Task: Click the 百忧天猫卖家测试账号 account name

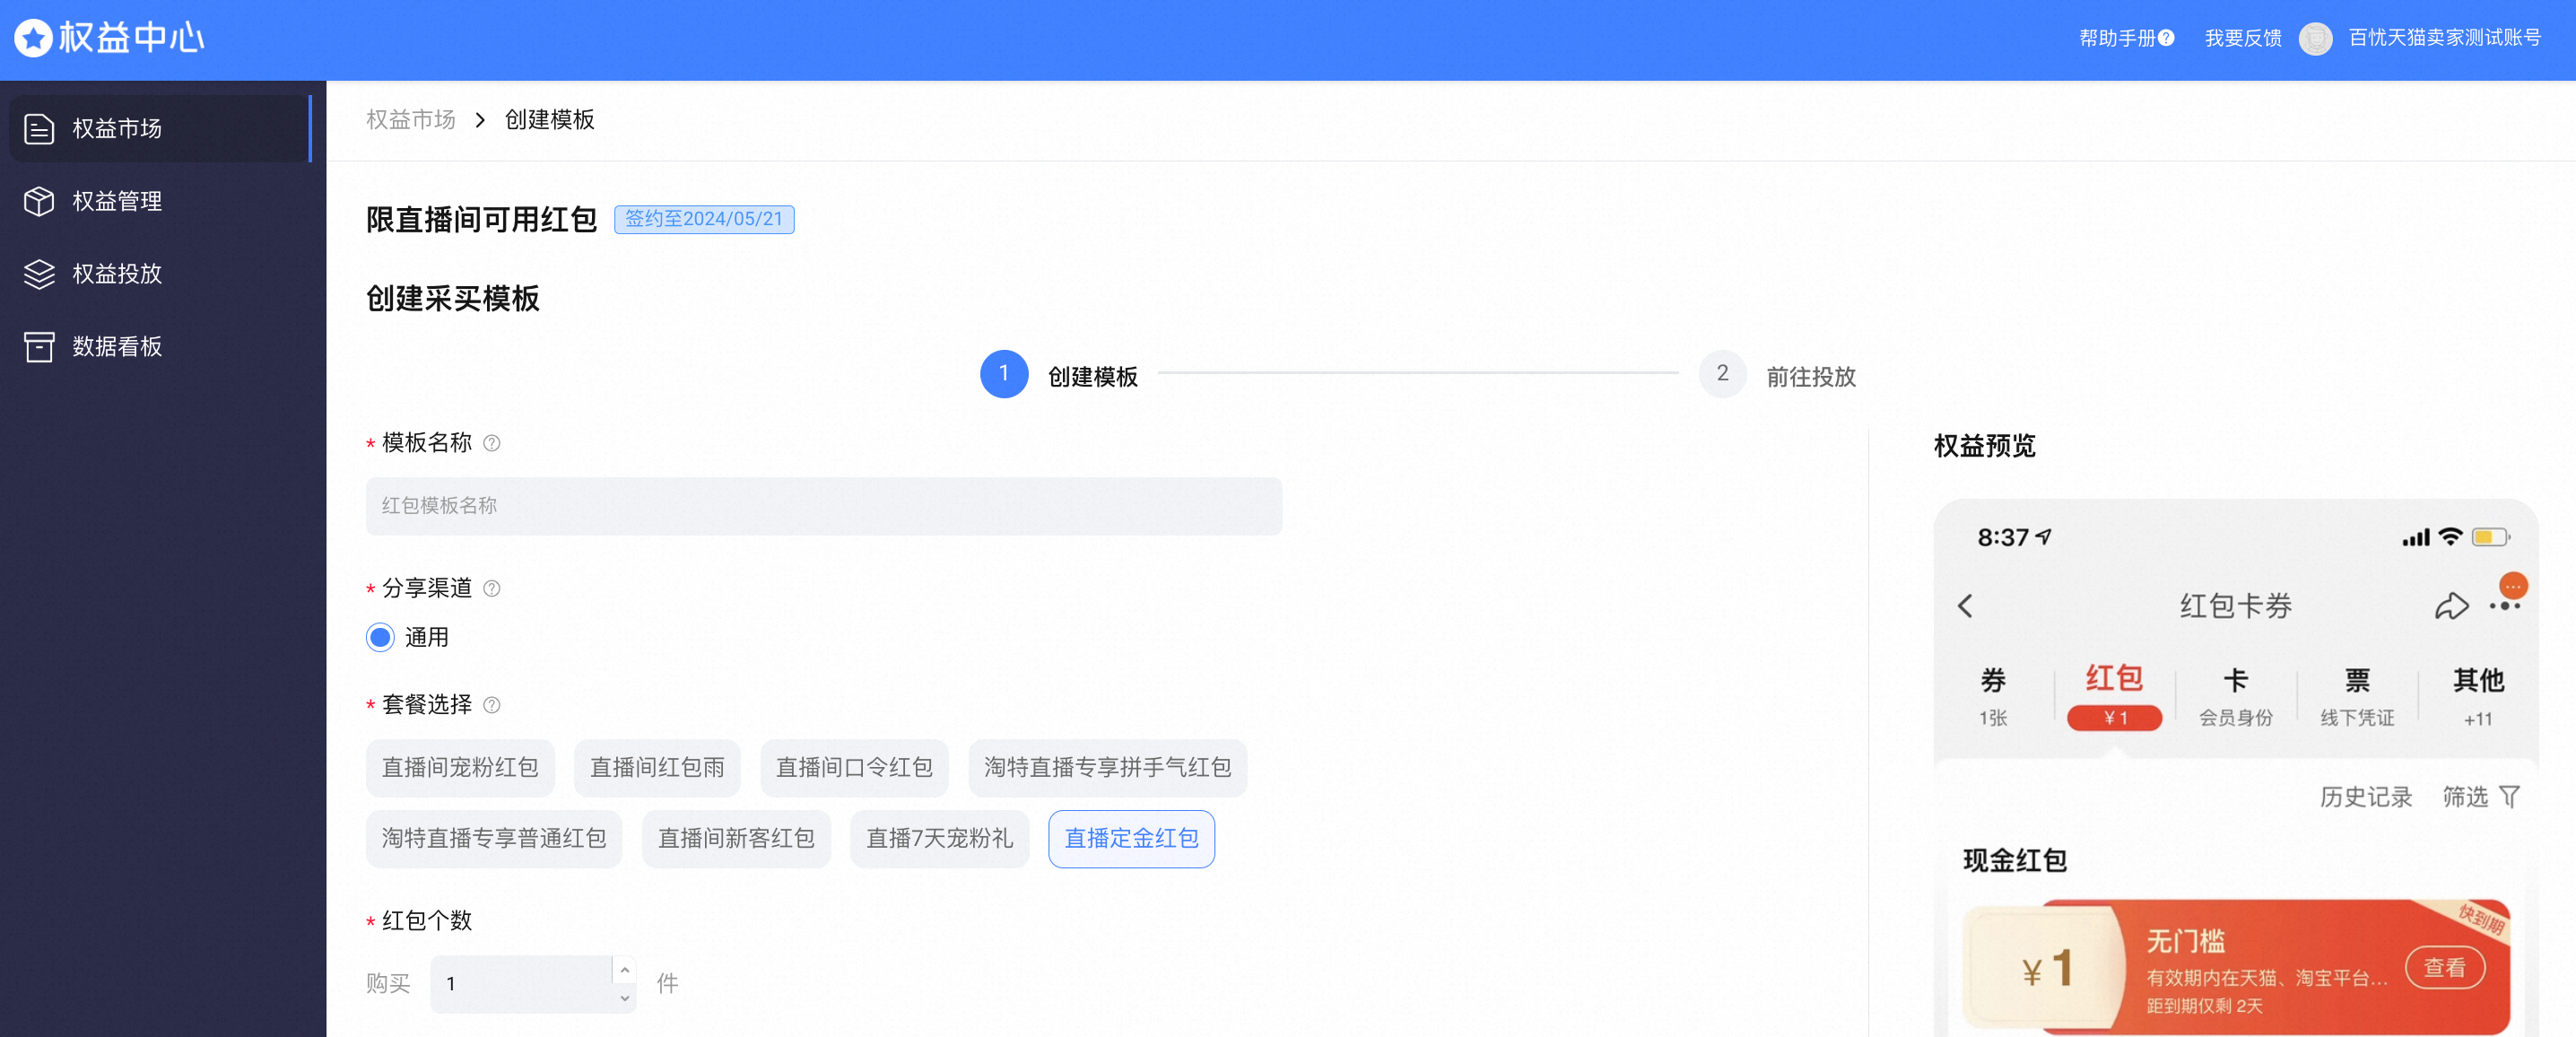Action: (x=2445, y=38)
